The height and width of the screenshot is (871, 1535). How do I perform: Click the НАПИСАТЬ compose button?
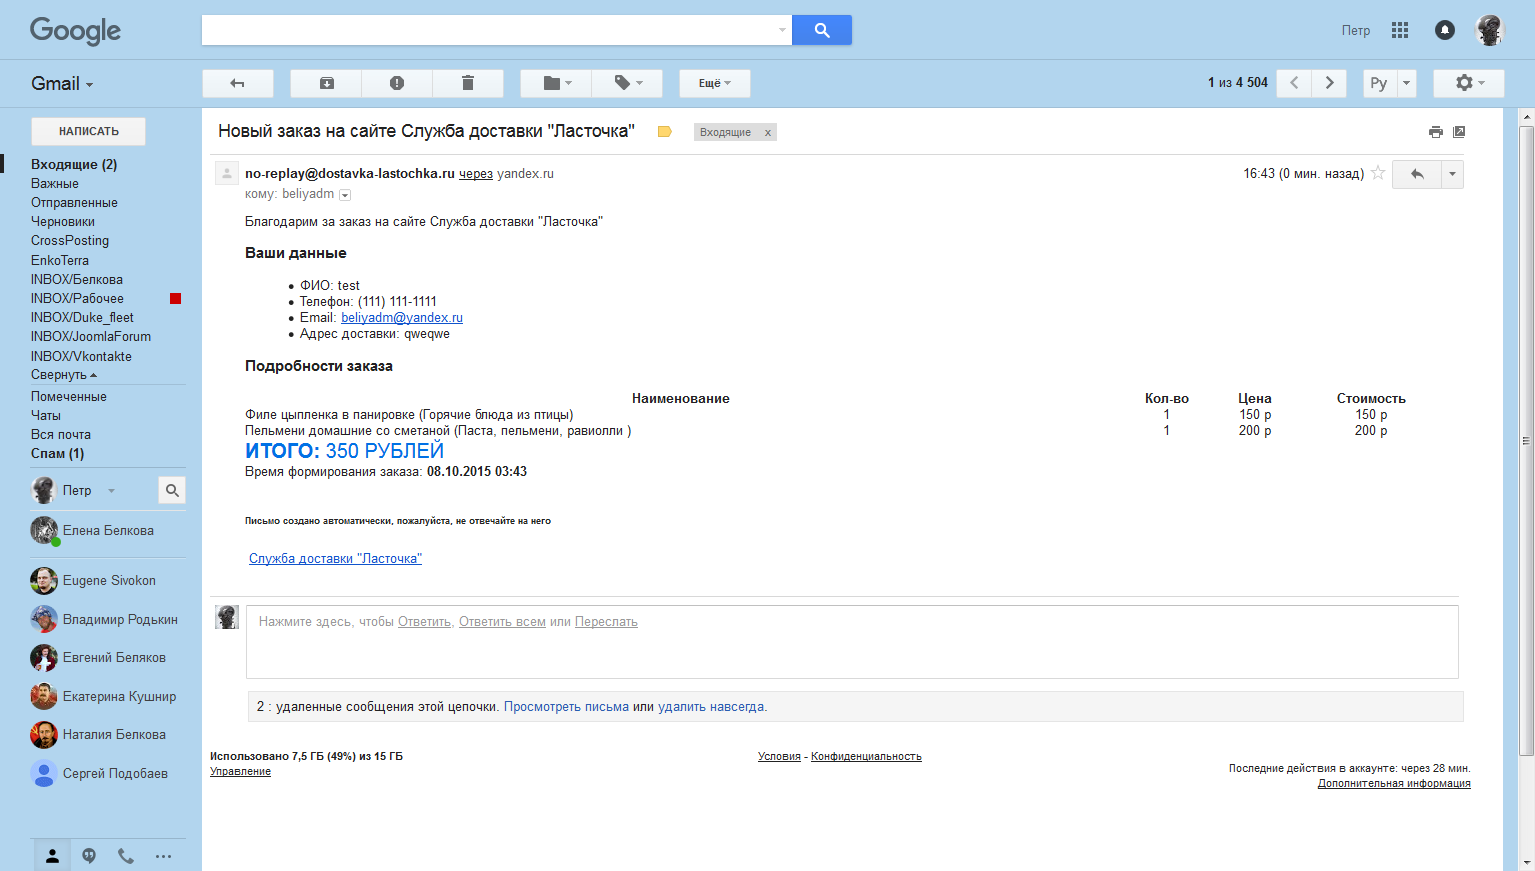(x=88, y=131)
